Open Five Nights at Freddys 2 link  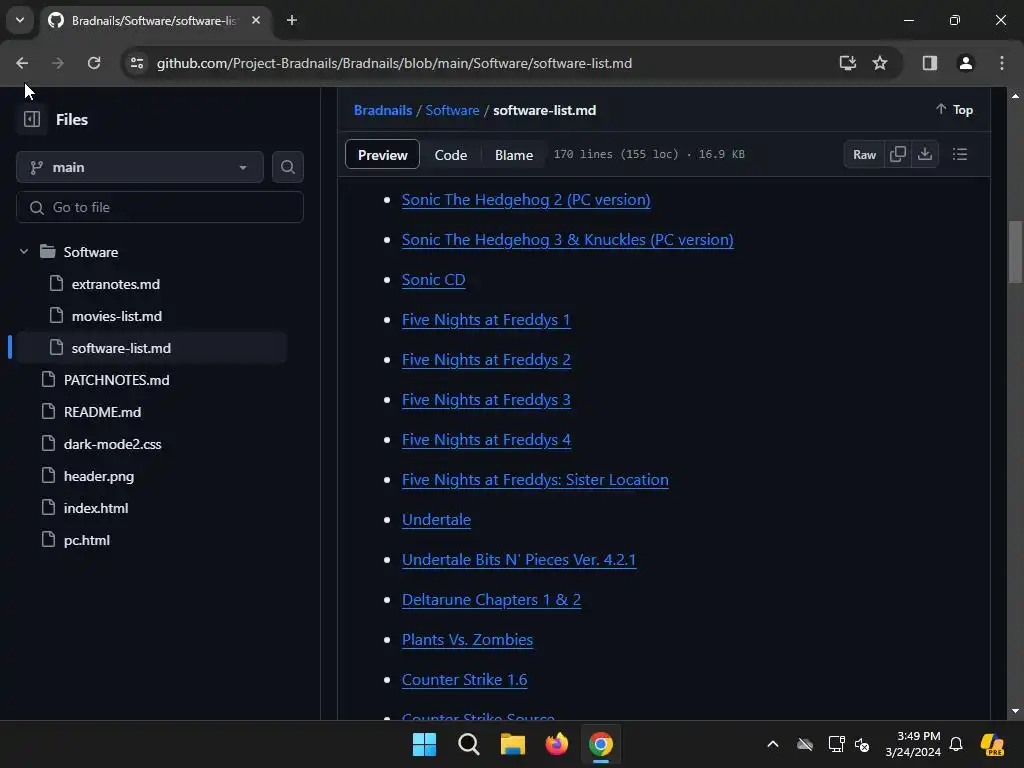point(486,360)
